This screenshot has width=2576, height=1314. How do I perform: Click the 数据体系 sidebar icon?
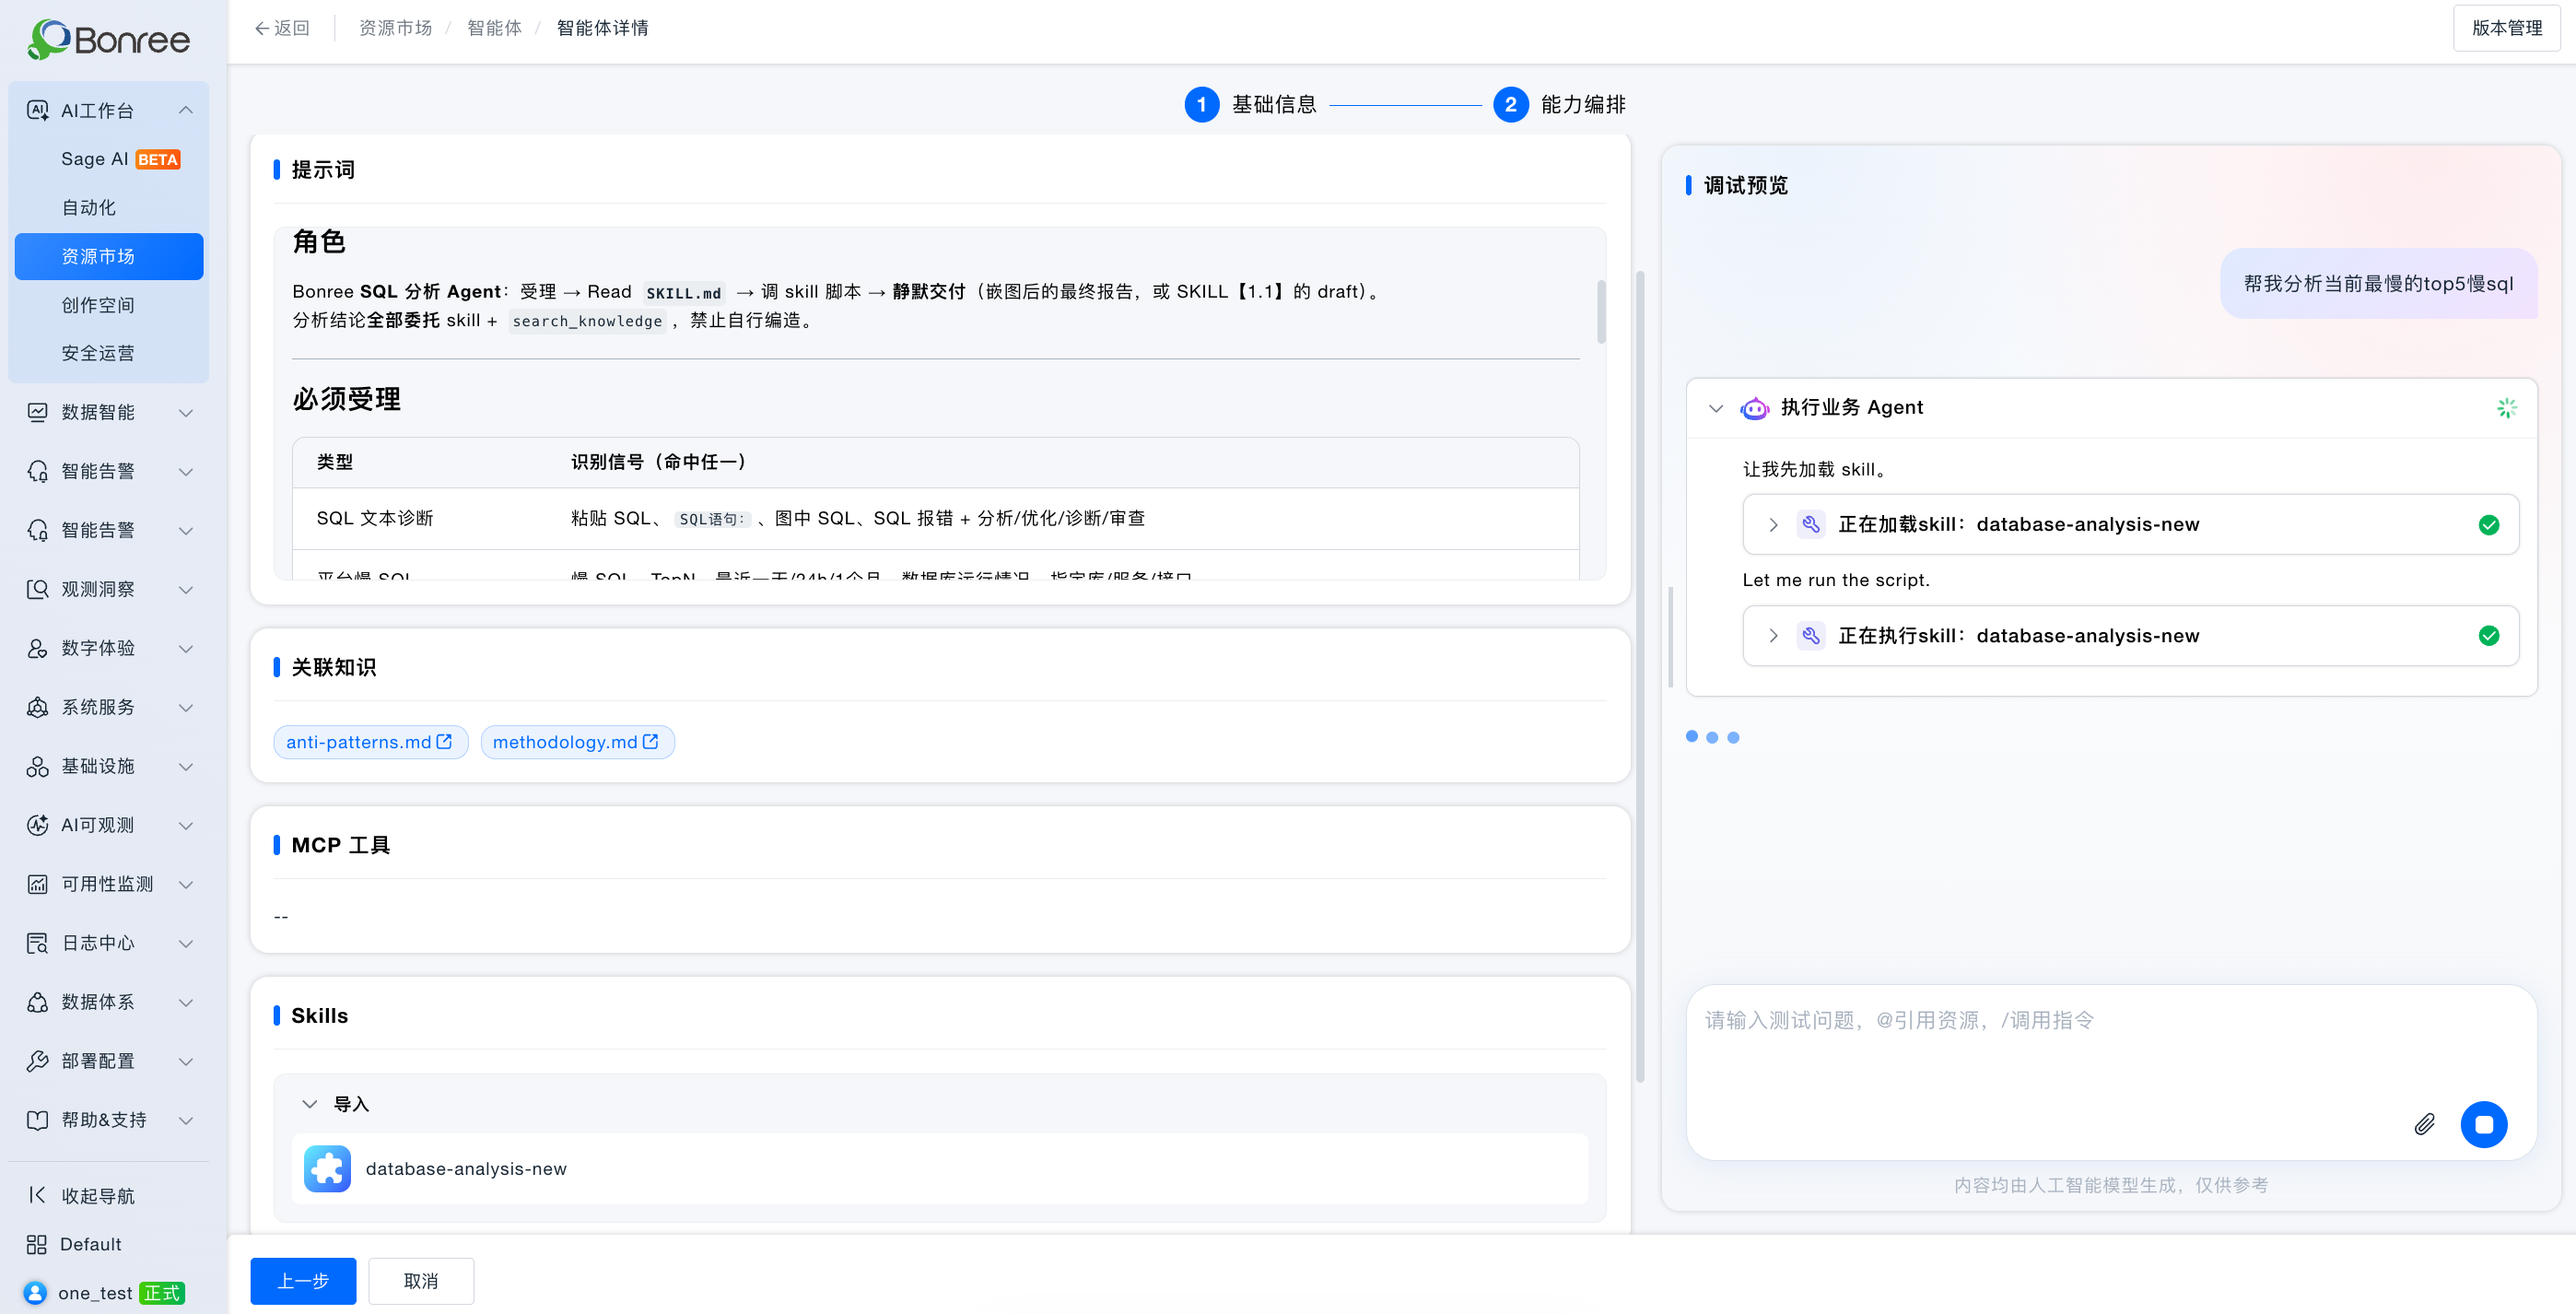[37, 1002]
